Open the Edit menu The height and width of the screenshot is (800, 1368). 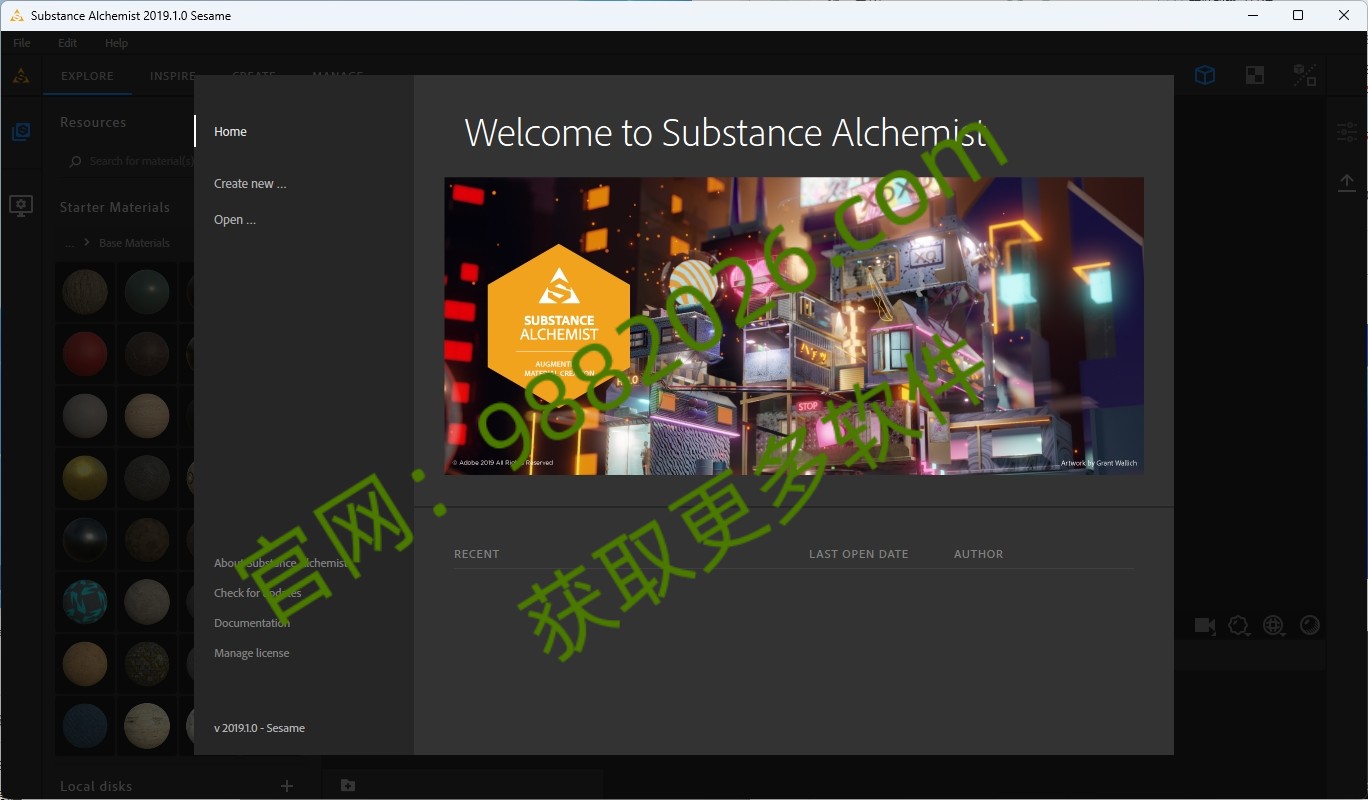[67, 43]
